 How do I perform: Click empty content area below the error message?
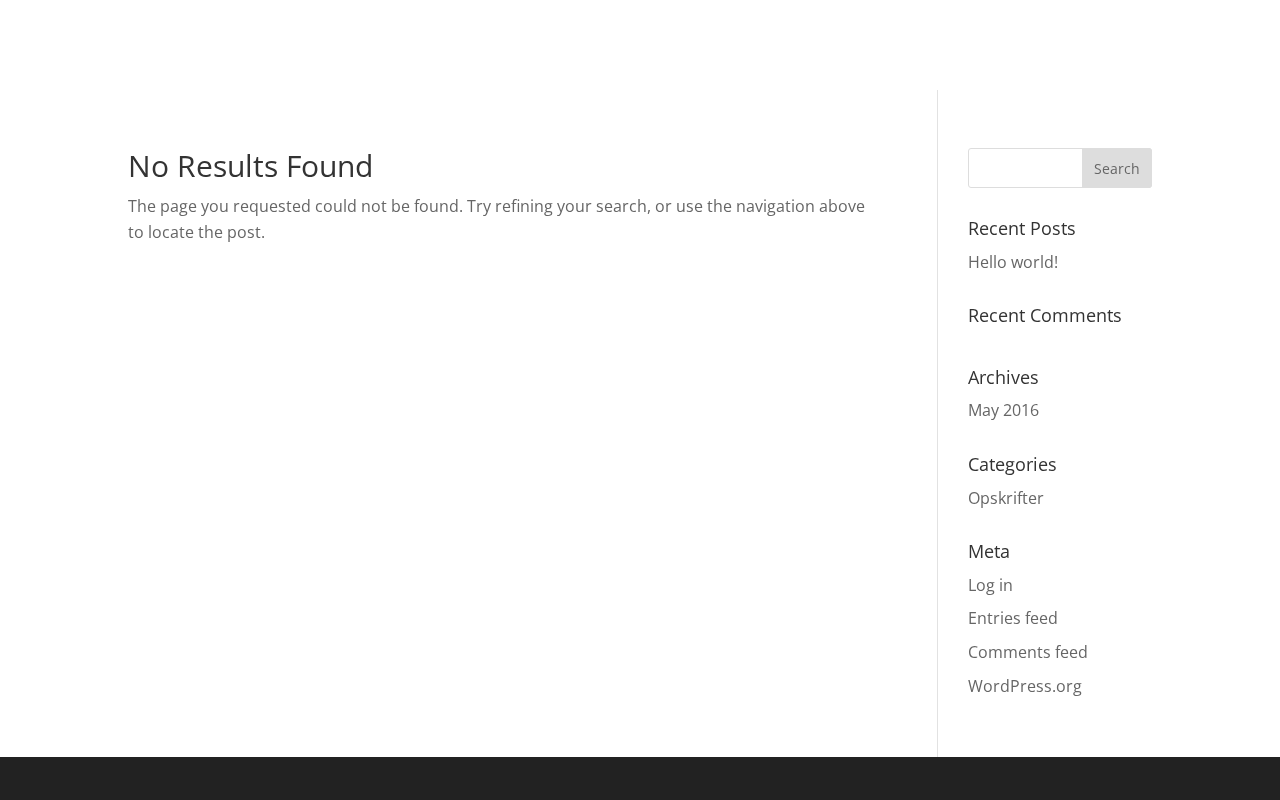coord(500,480)
